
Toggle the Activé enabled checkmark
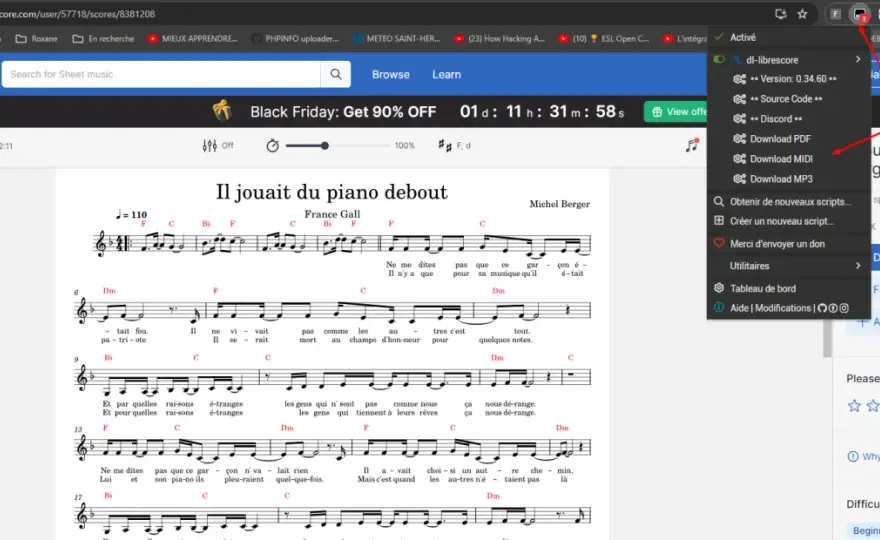pyautogui.click(x=719, y=37)
